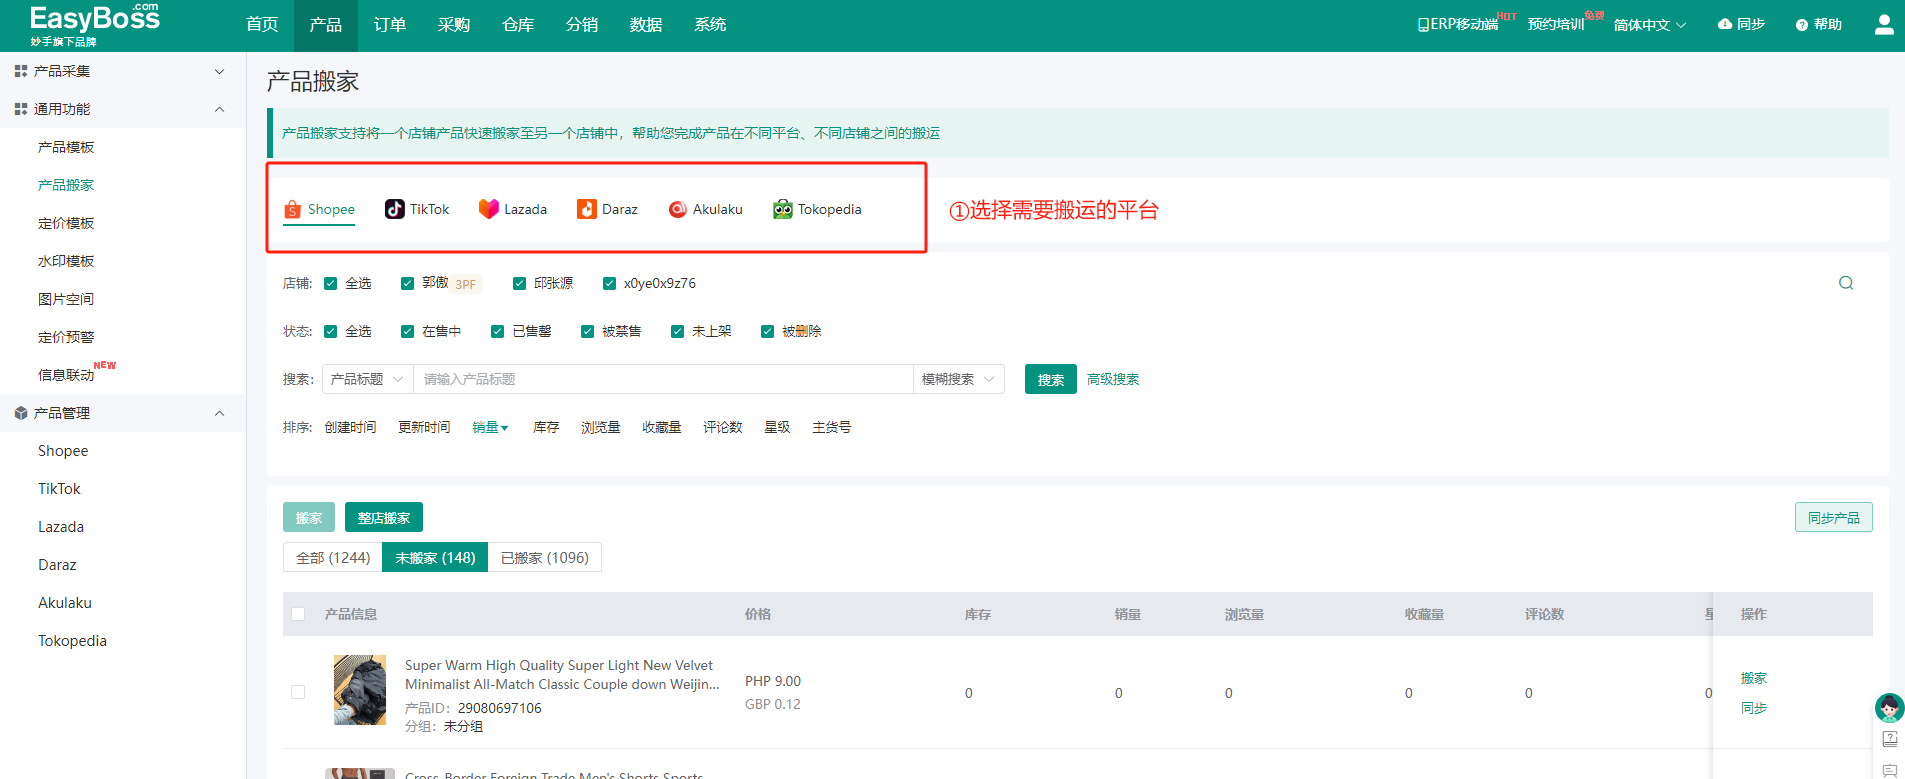Click 搬家 action for Super Warm product
1905x779 pixels.
tap(1754, 678)
